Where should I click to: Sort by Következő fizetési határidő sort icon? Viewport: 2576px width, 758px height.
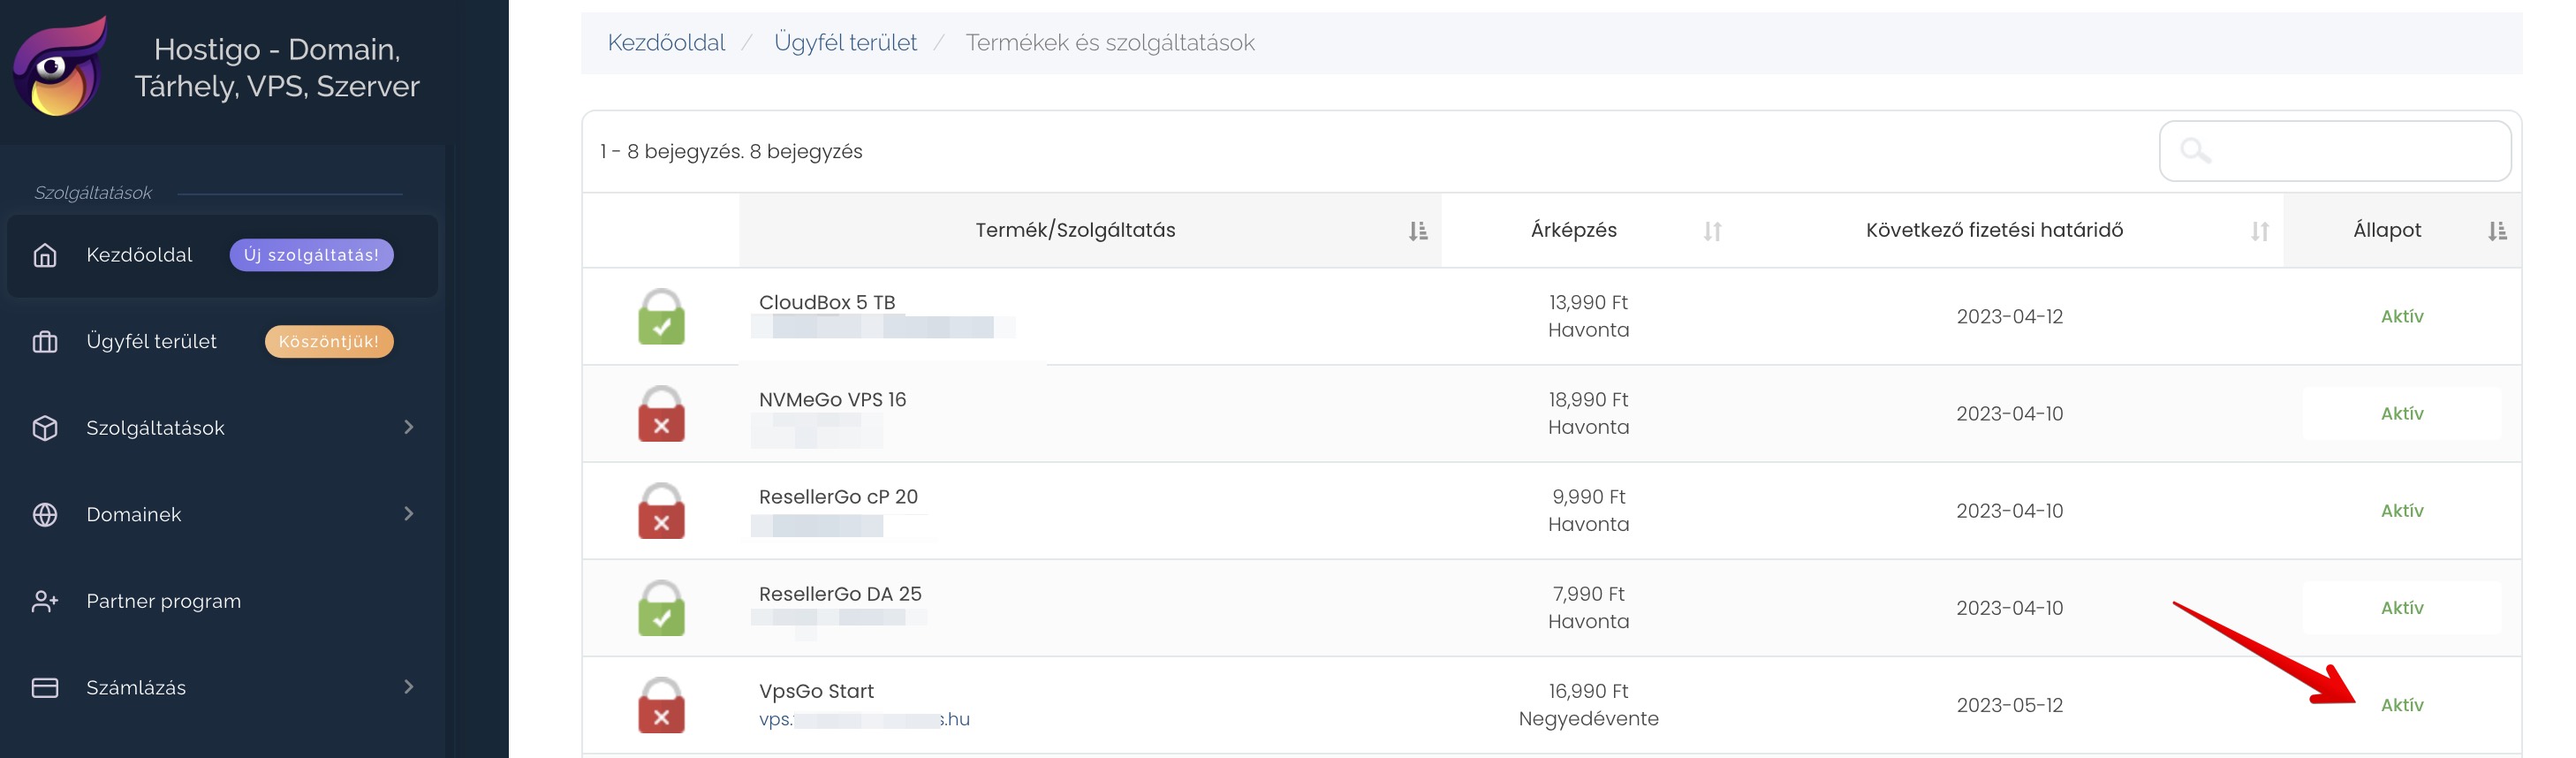[x=2259, y=231]
